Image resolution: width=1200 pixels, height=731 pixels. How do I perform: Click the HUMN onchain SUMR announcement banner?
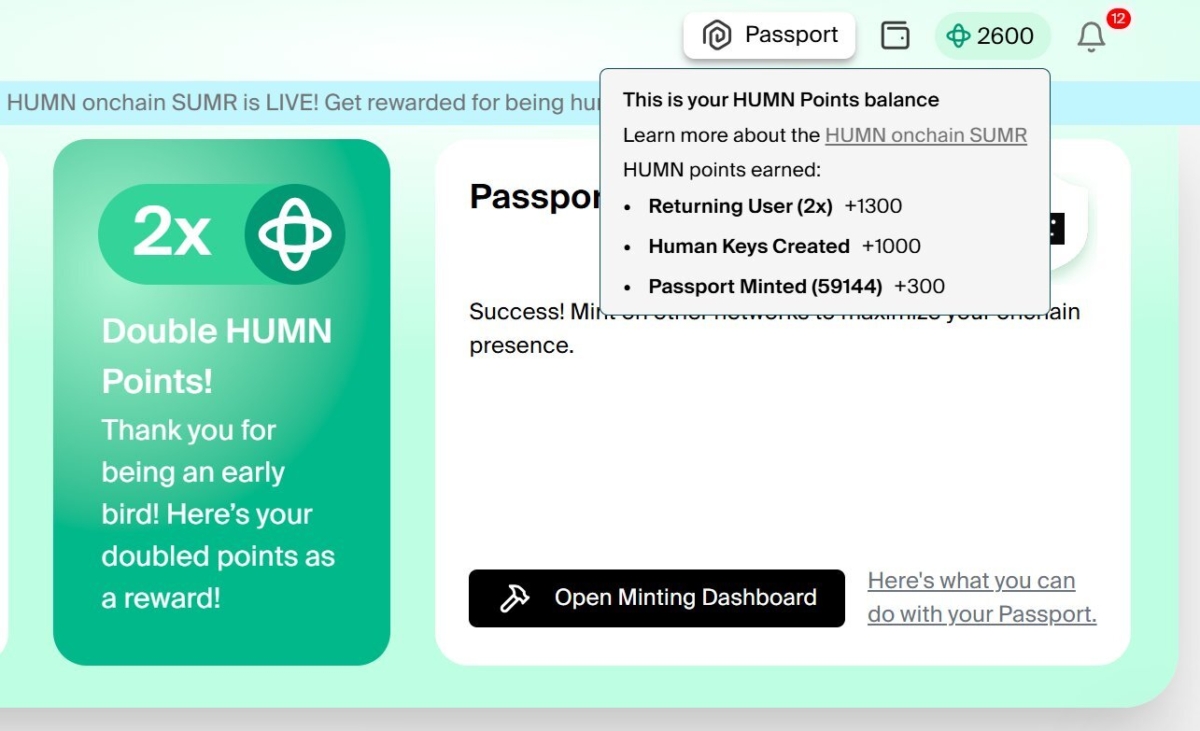click(300, 102)
